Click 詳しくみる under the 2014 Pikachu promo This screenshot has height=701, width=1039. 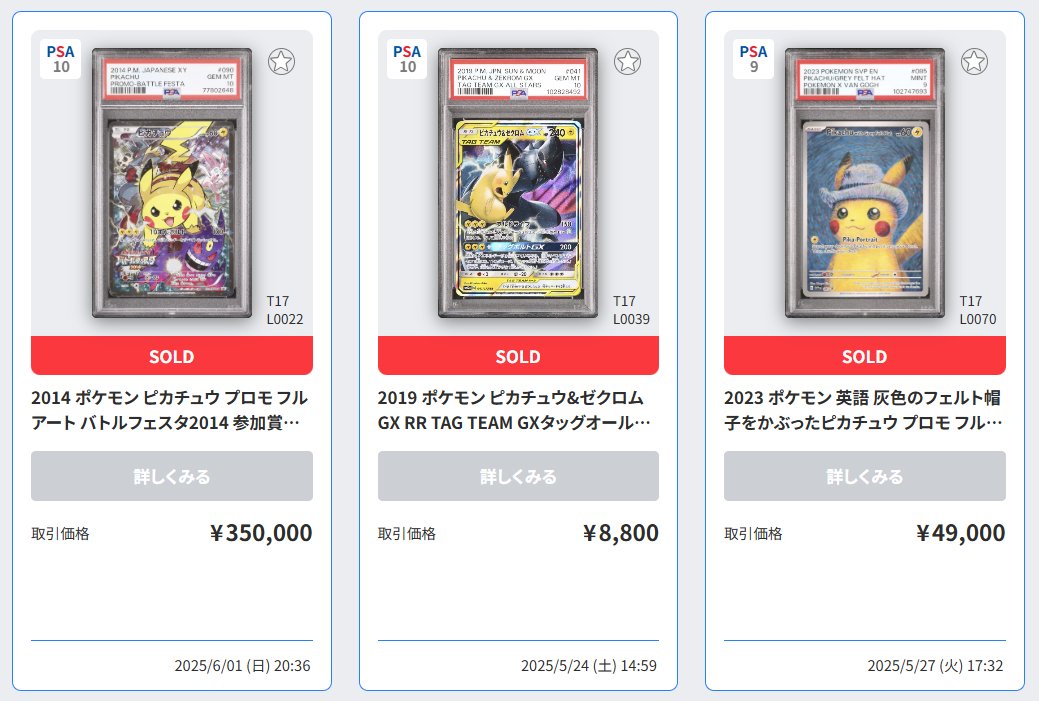tap(172, 476)
